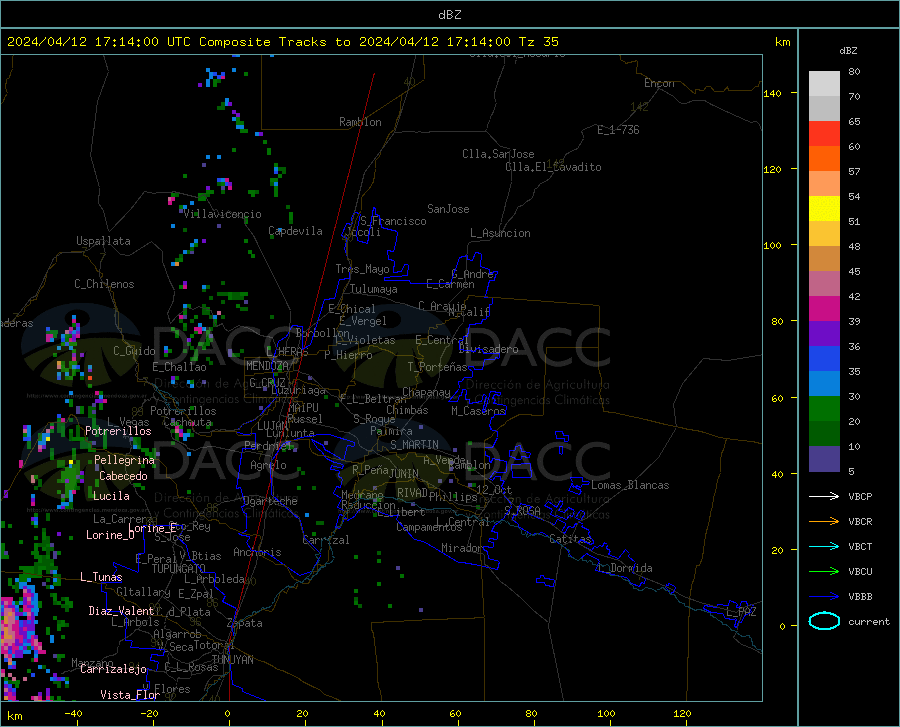Click the L_PAZ label
The width and height of the screenshot is (900, 727).
click(x=741, y=612)
